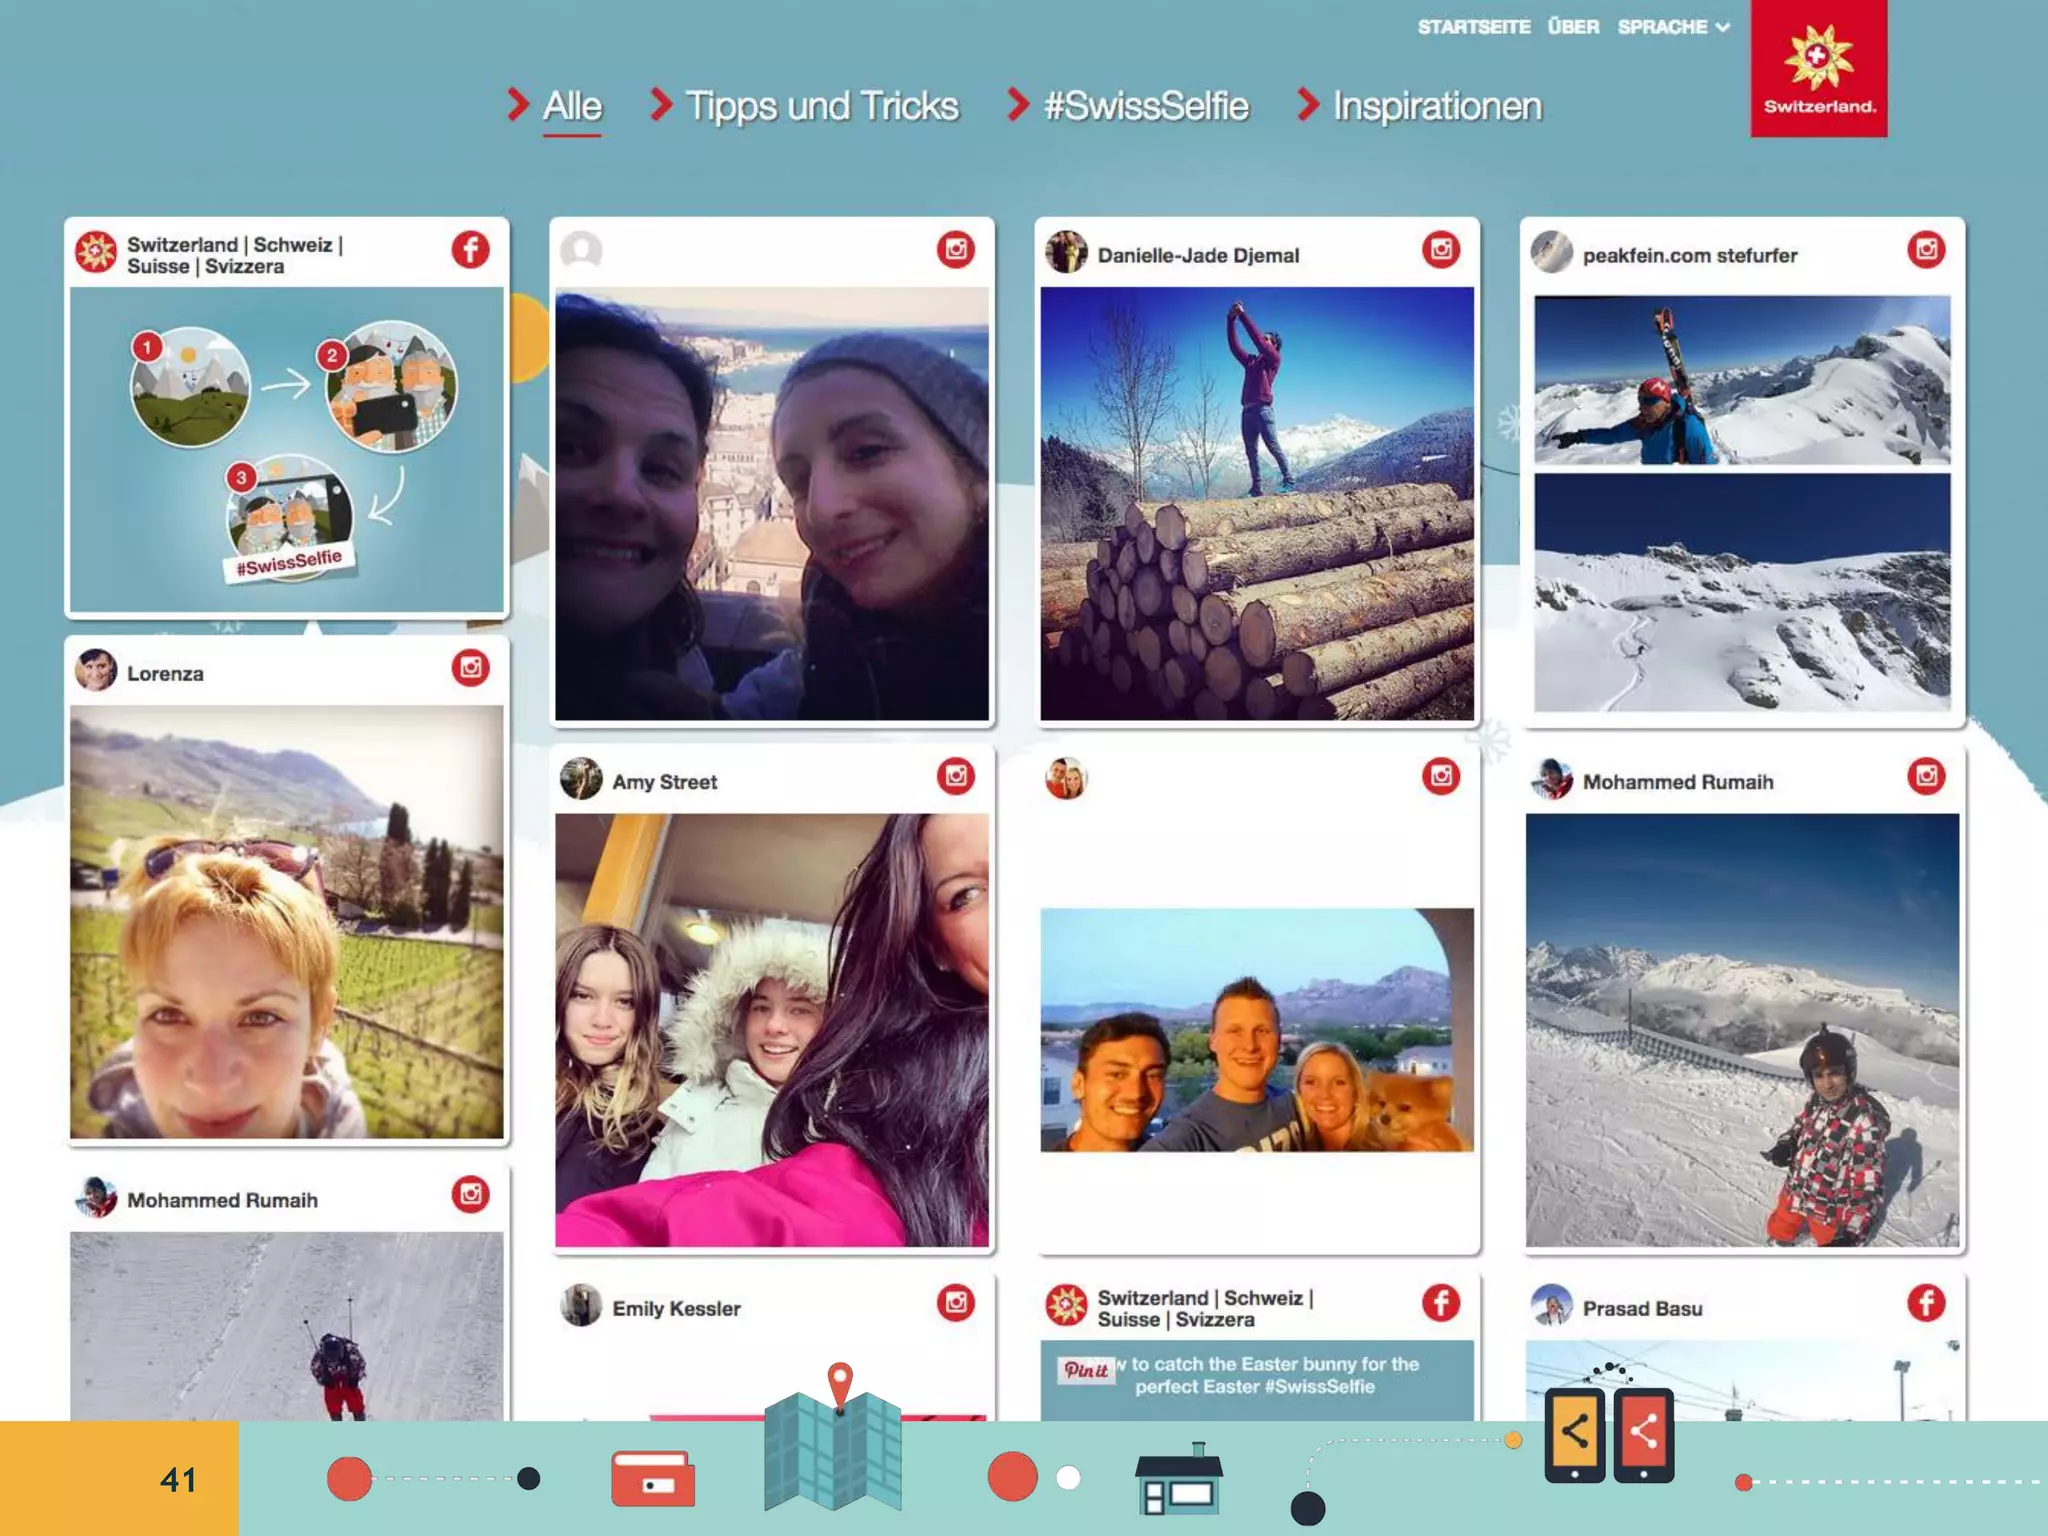This screenshot has width=2048, height=1536.
Task: Click Lorenza's profile avatar
Action: coord(96,670)
